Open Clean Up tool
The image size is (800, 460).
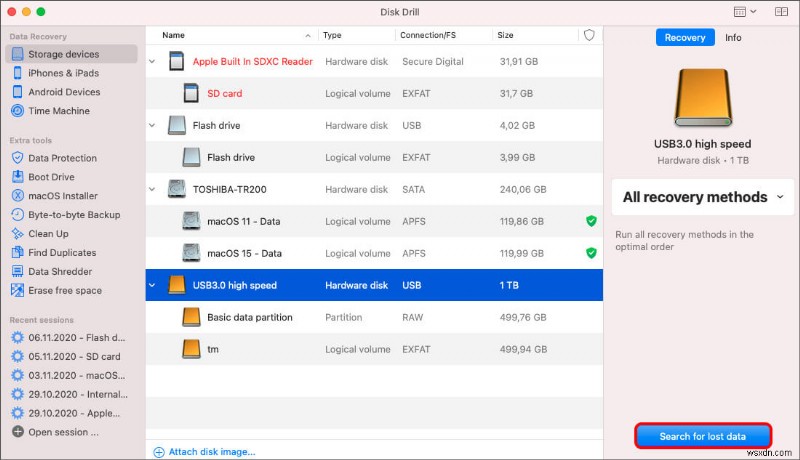click(48, 234)
